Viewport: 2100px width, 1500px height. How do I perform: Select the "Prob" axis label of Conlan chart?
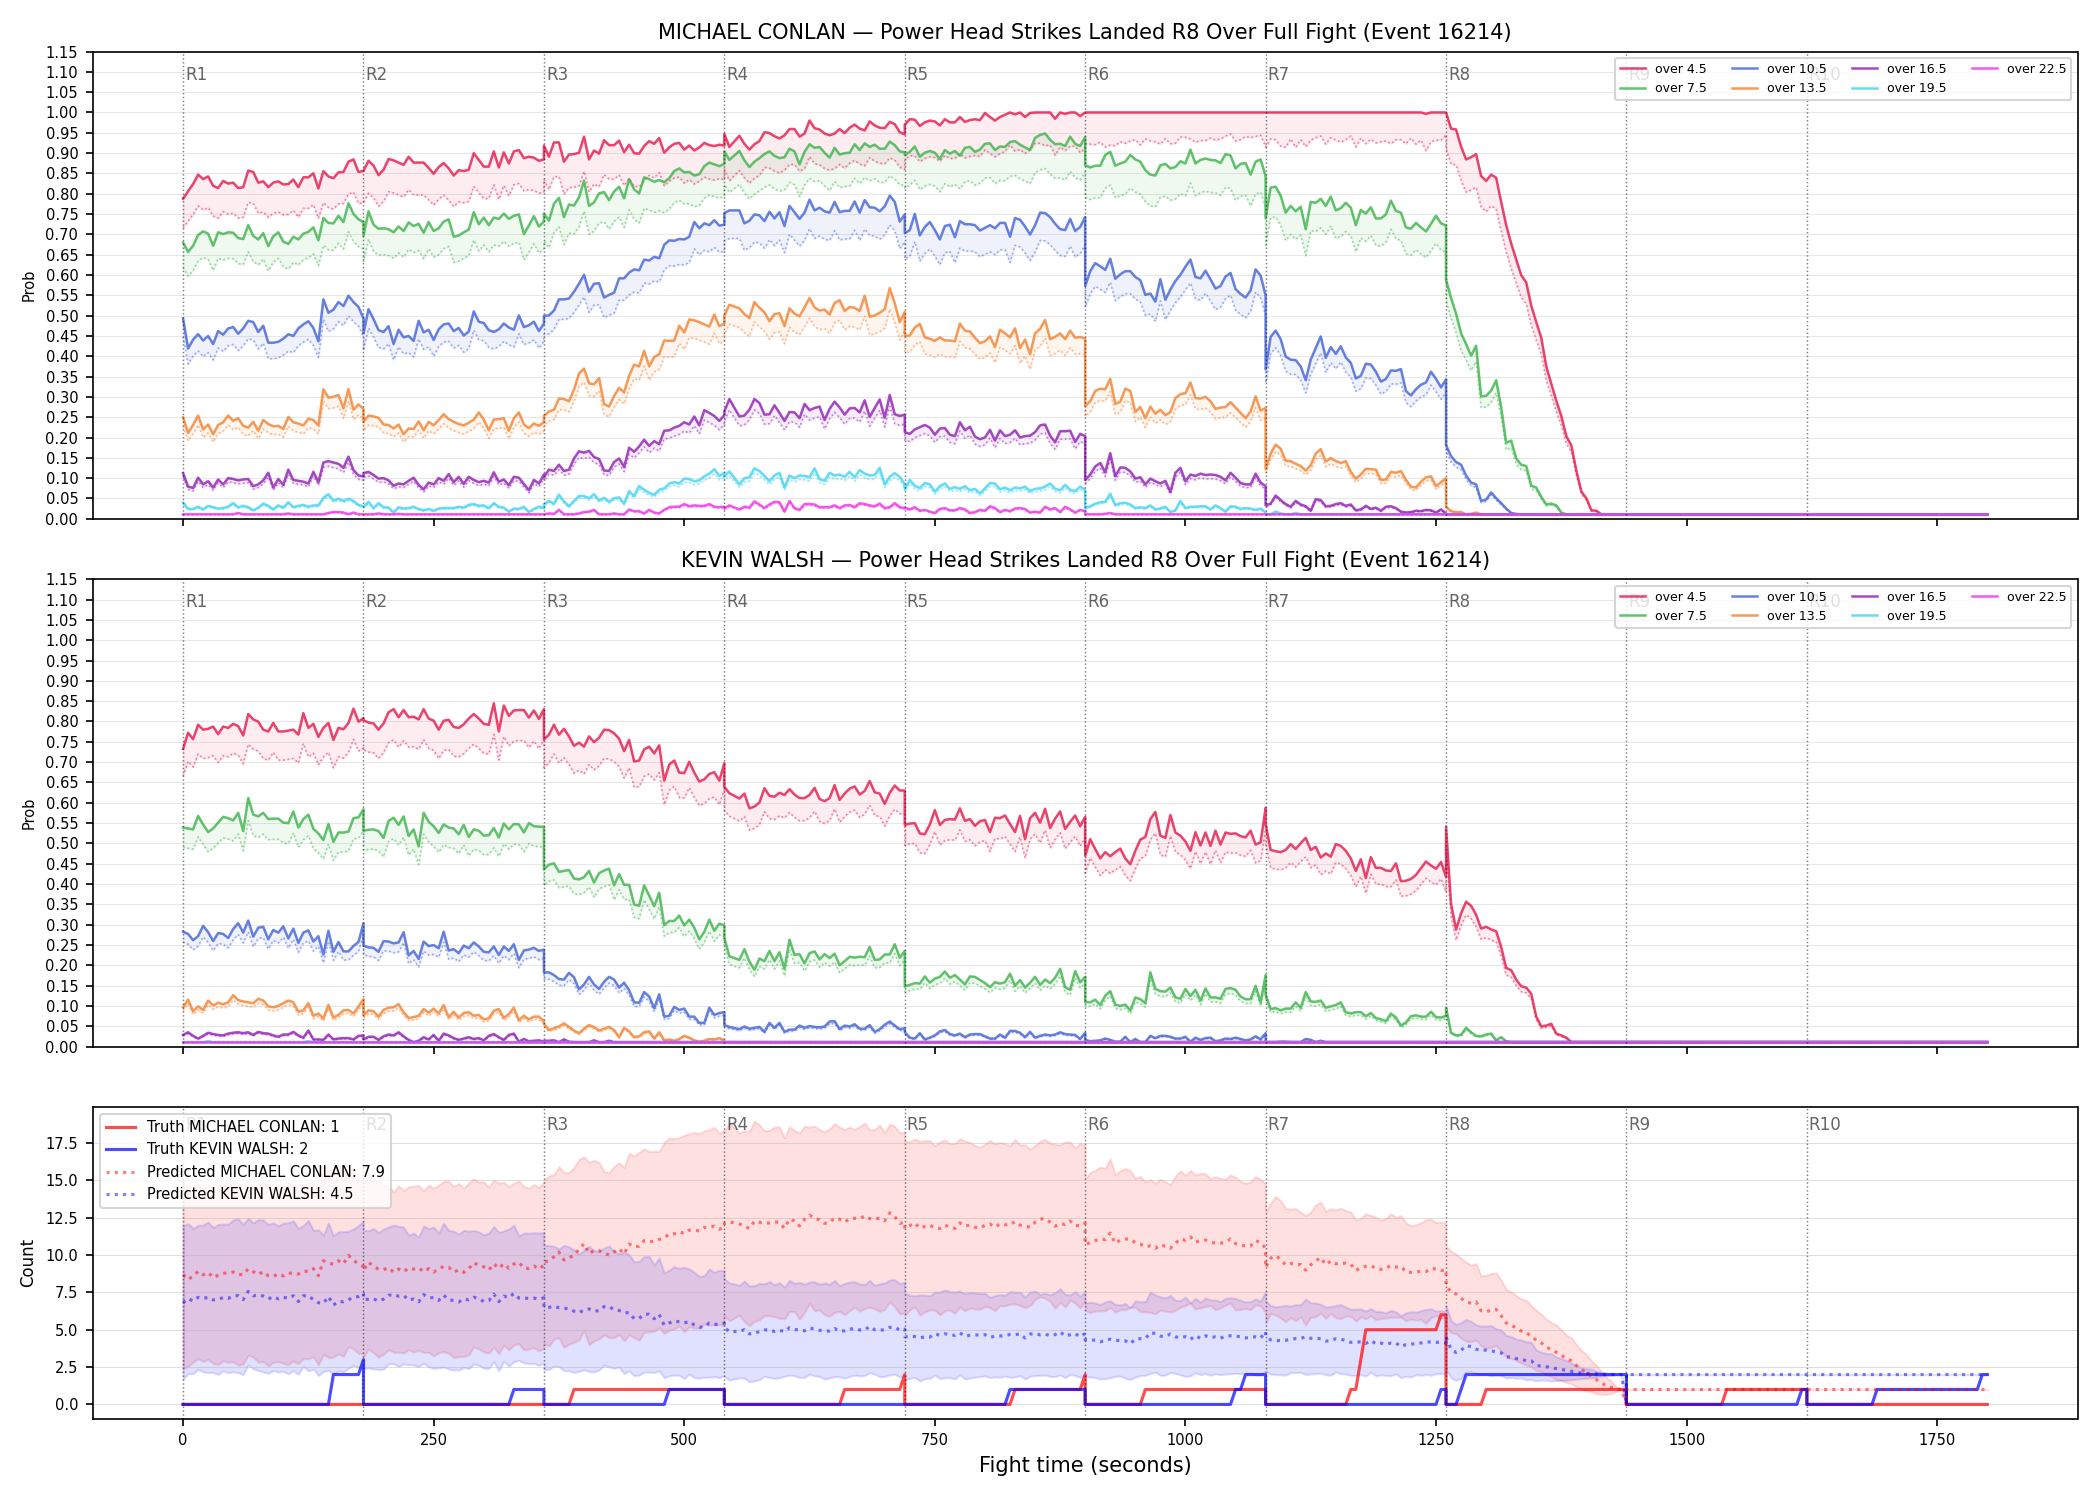(29, 287)
